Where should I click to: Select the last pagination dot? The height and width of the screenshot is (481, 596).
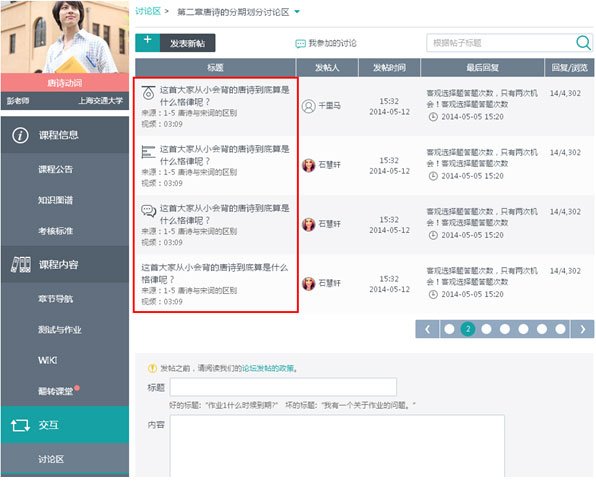point(560,329)
